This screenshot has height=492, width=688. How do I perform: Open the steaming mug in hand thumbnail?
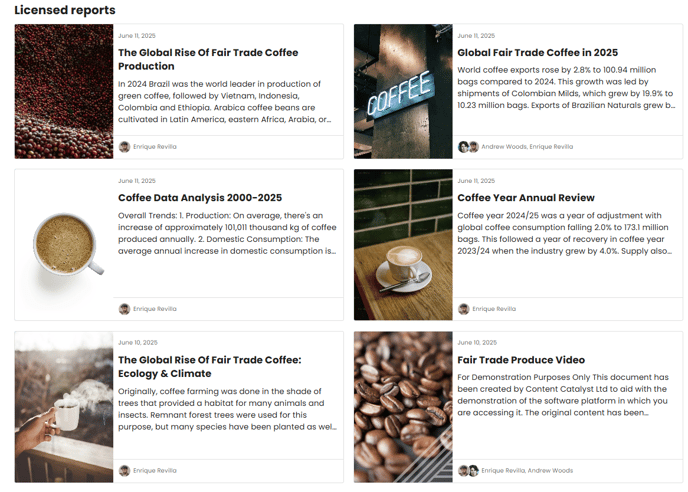64,407
